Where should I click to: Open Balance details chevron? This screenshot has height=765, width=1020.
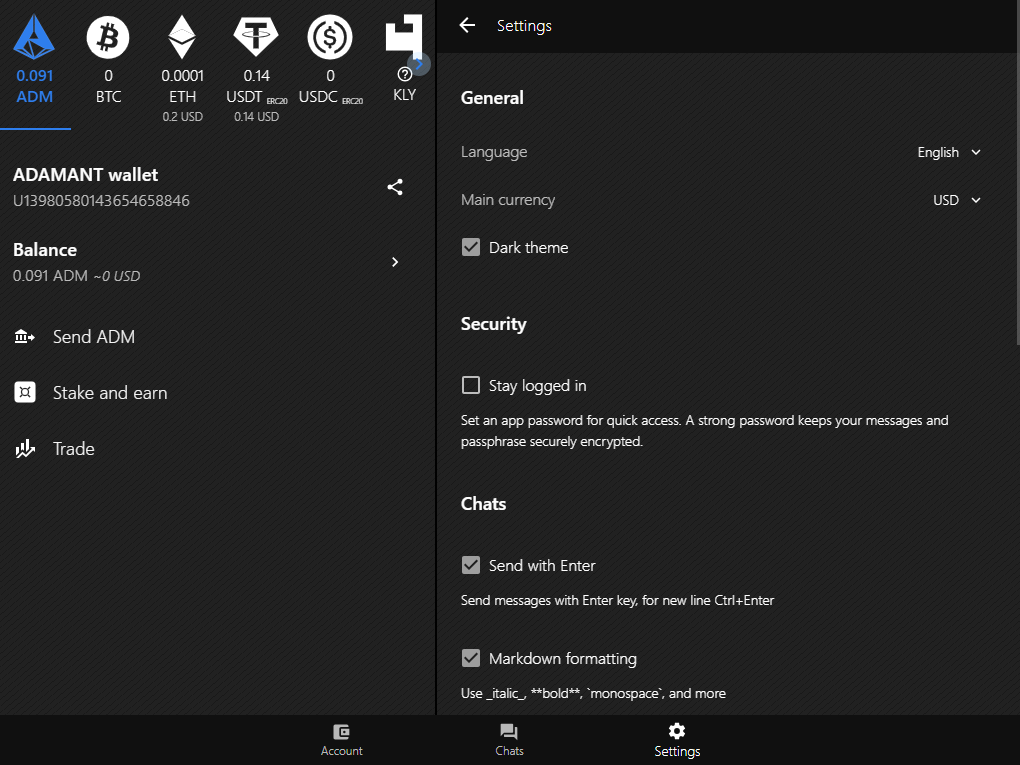(x=395, y=262)
